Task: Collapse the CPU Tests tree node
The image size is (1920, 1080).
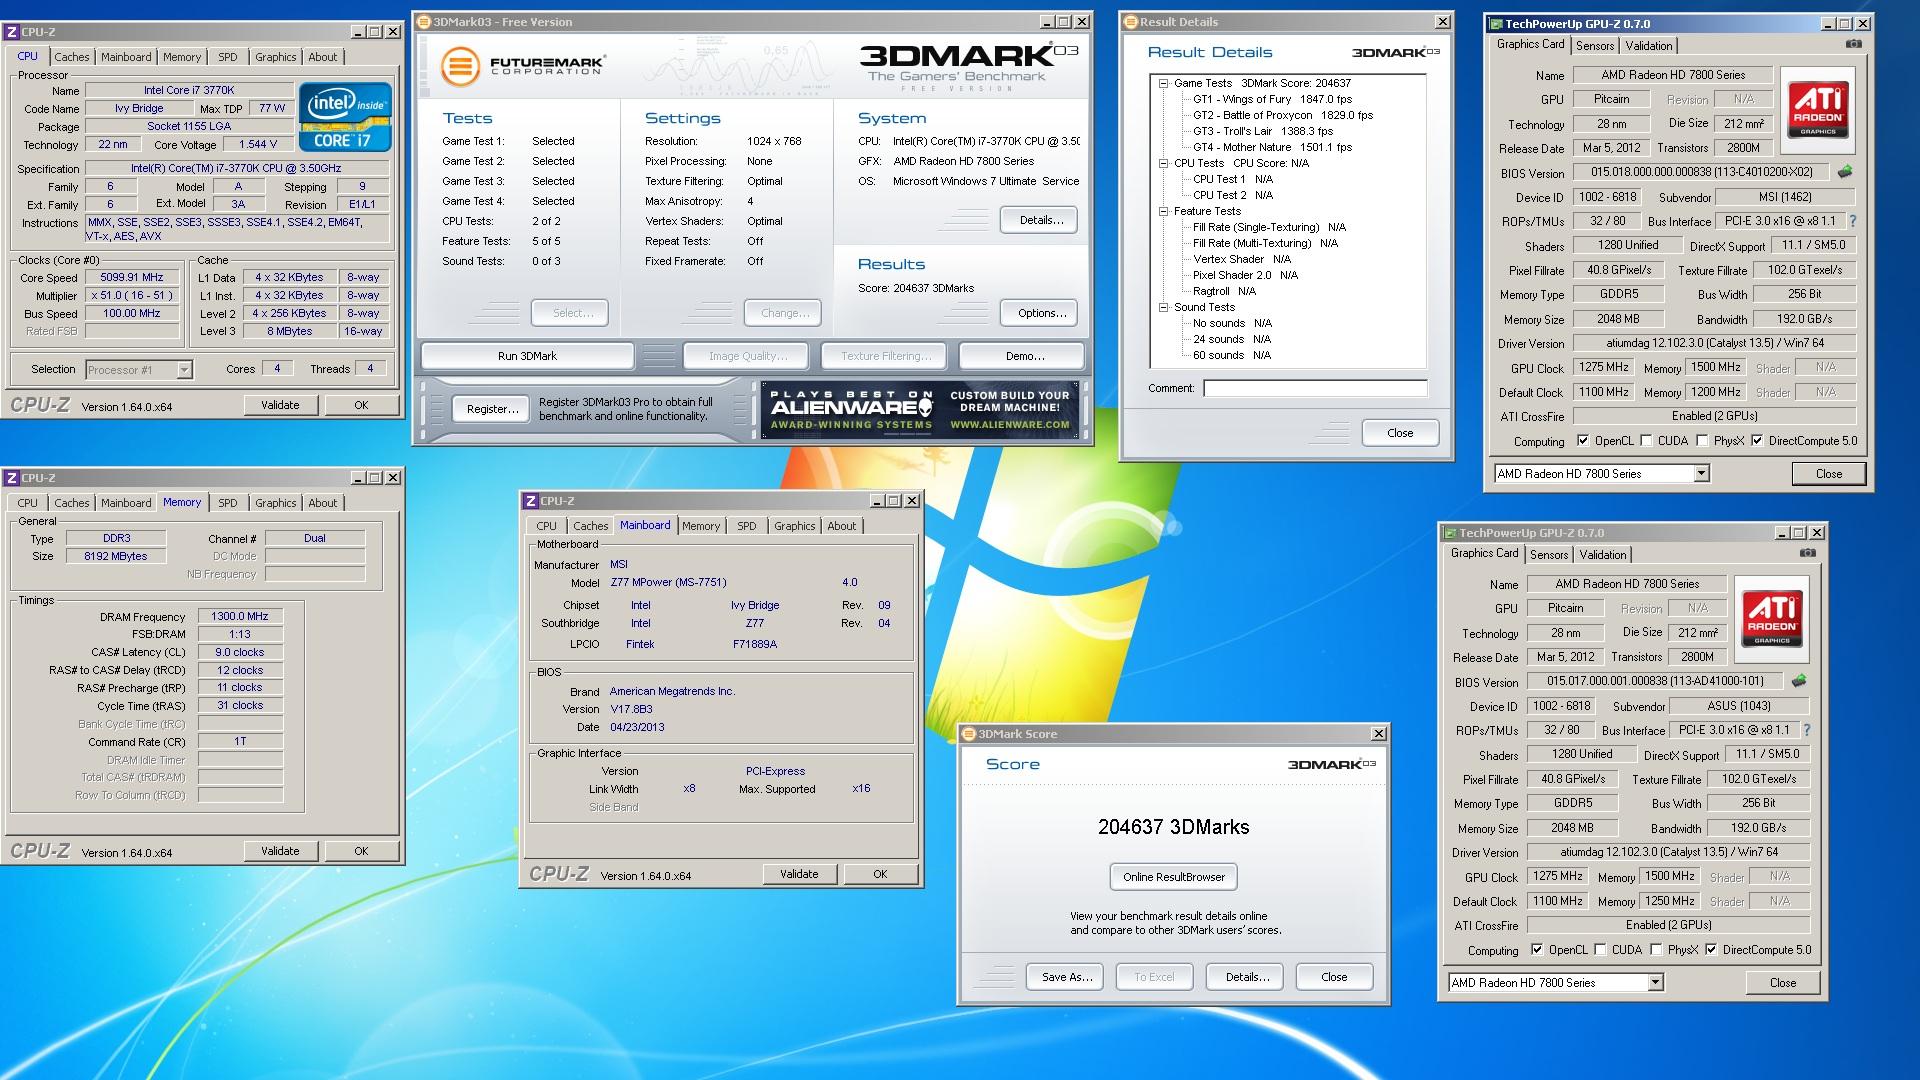Action: 1164,163
